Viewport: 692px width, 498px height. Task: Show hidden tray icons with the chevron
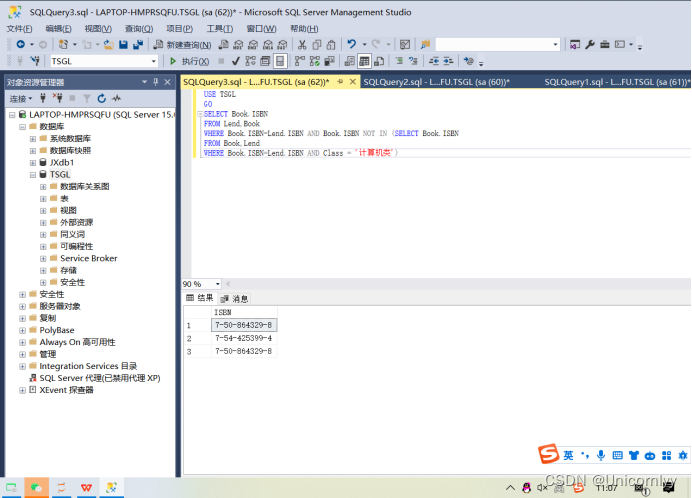[510, 487]
